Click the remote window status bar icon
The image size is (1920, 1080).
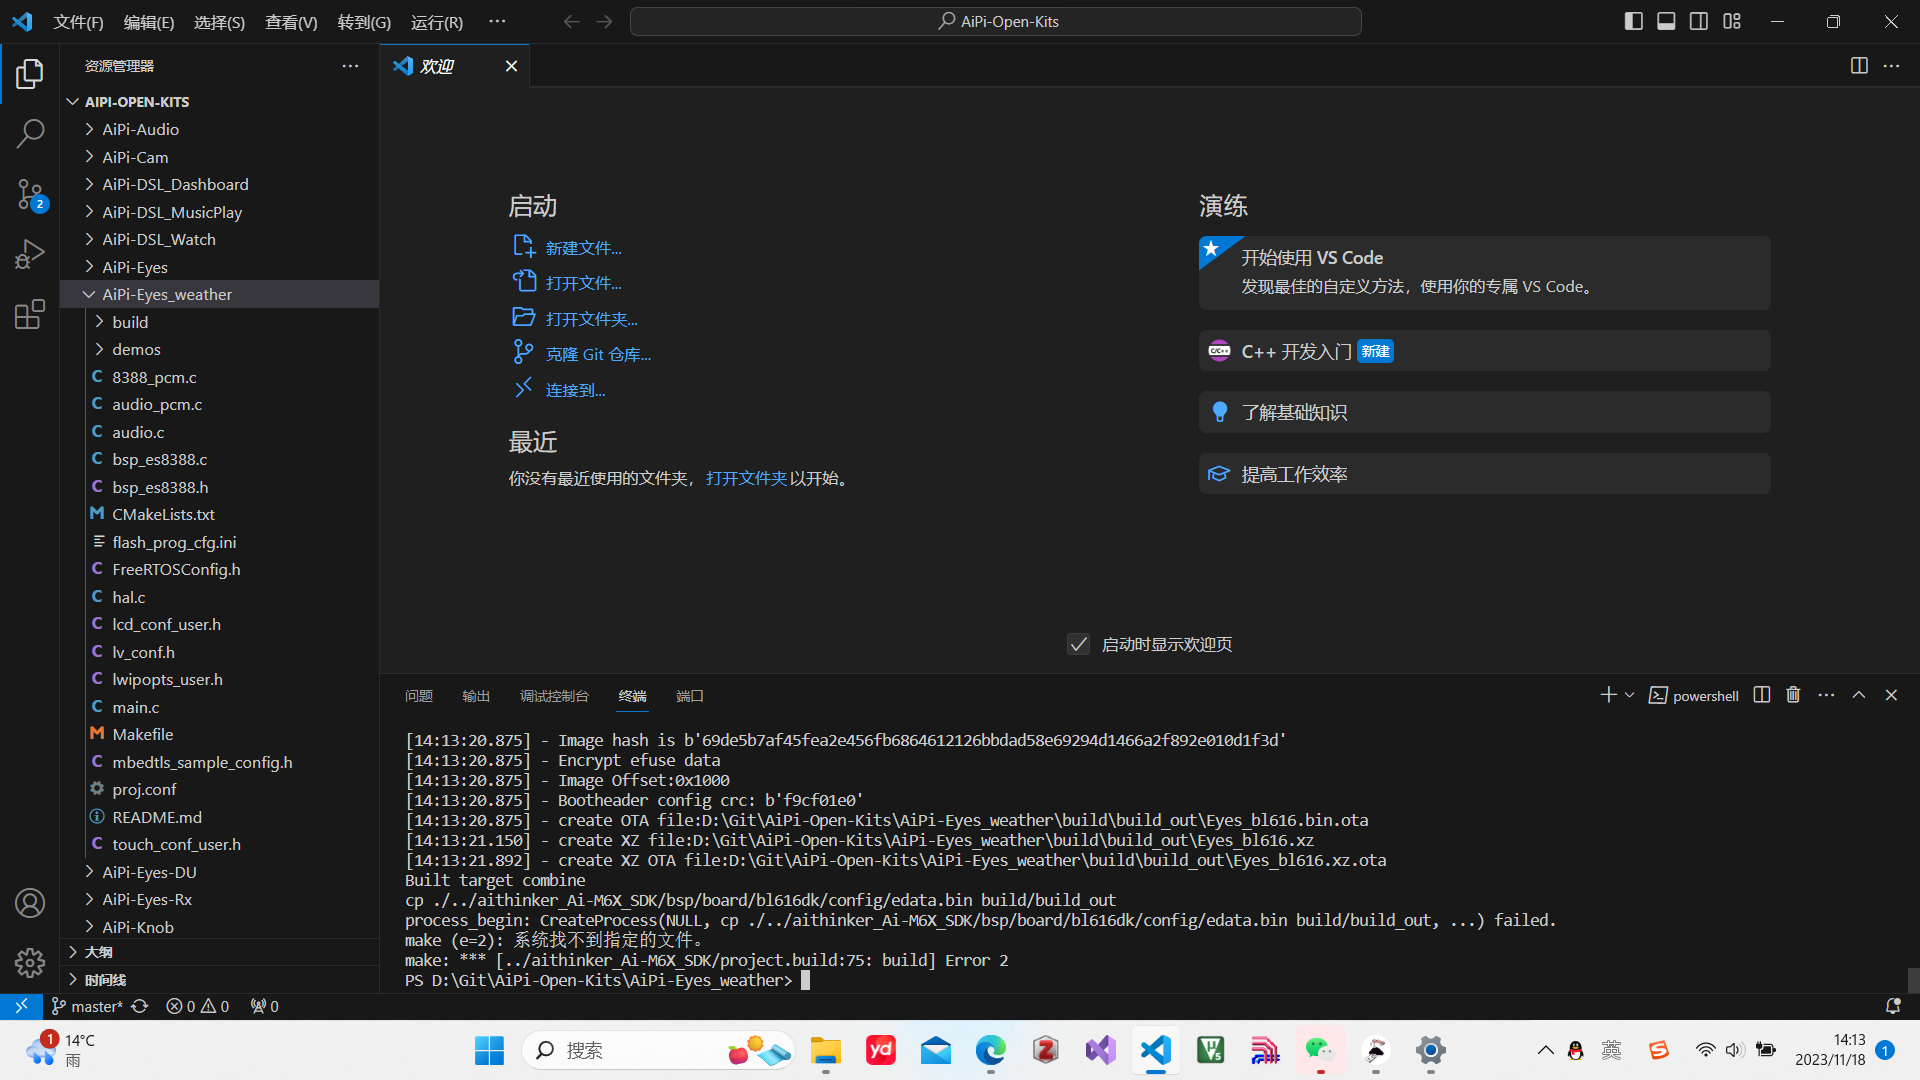[x=21, y=1006]
